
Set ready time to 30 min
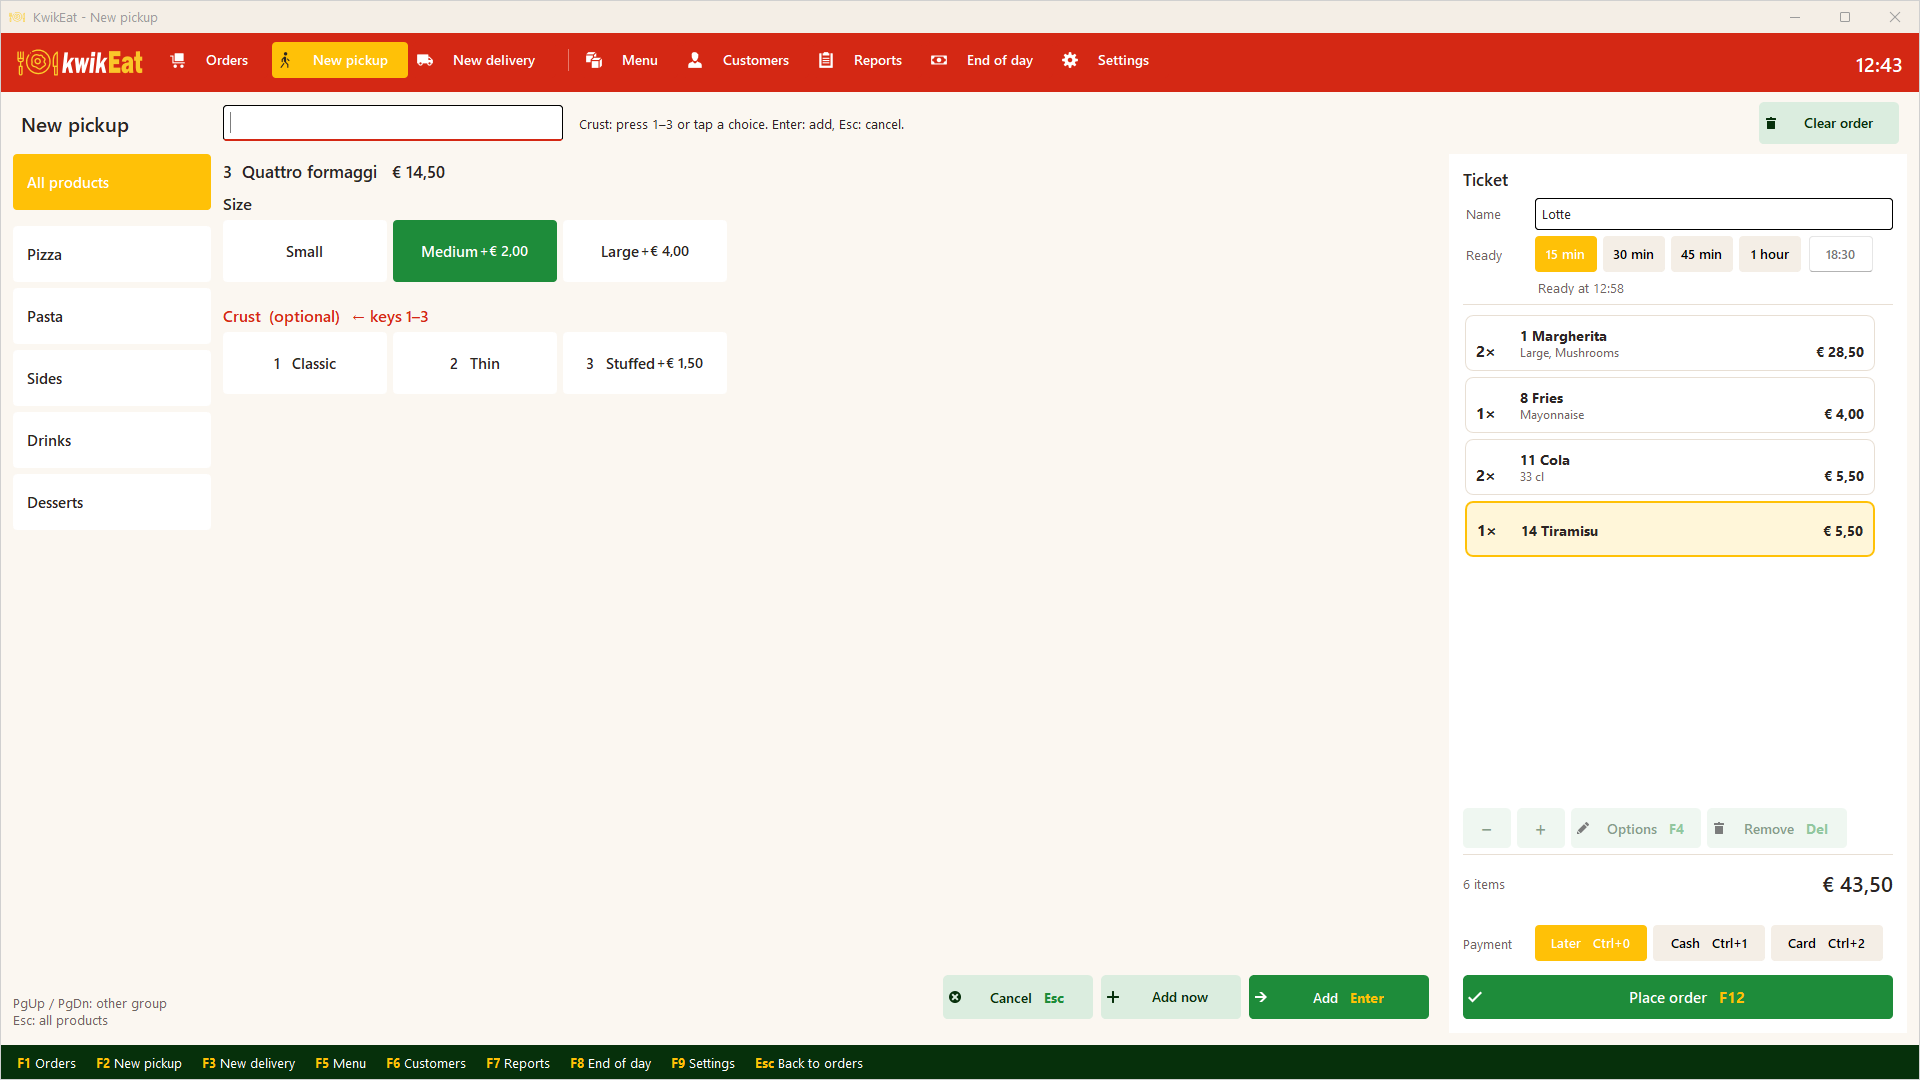[1633, 254]
